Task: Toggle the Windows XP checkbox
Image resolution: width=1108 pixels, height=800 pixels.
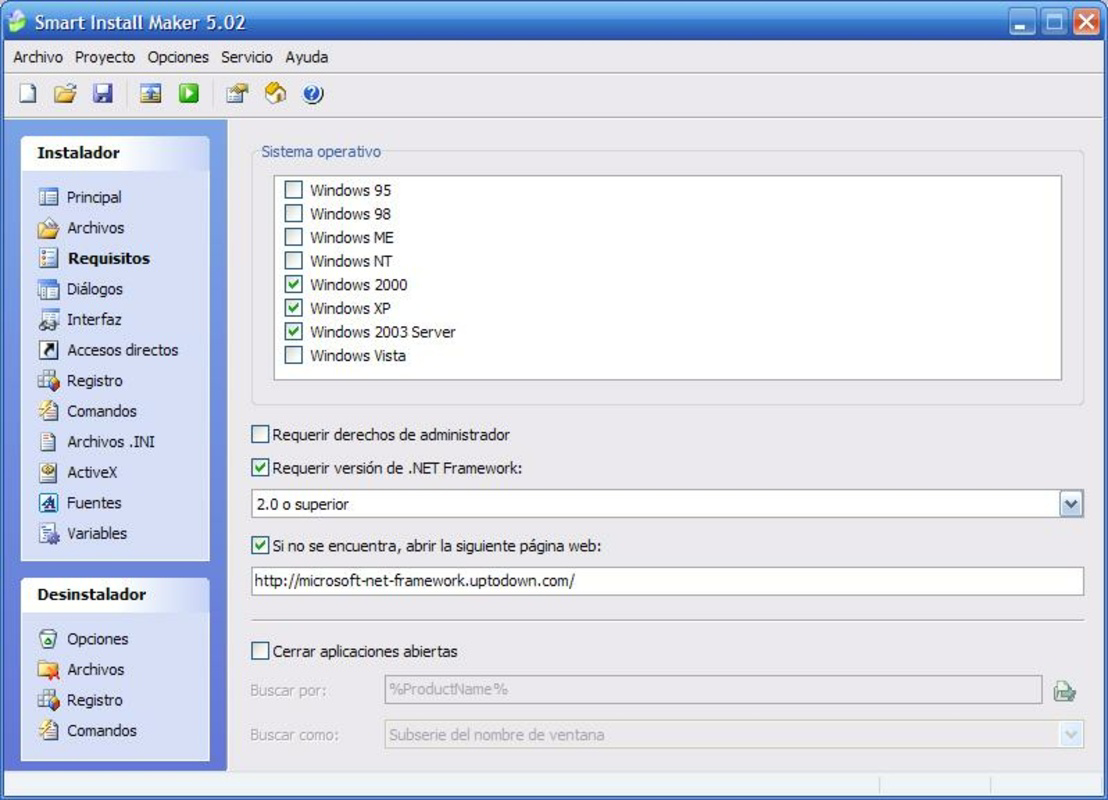Action: [x=293, y=307]
